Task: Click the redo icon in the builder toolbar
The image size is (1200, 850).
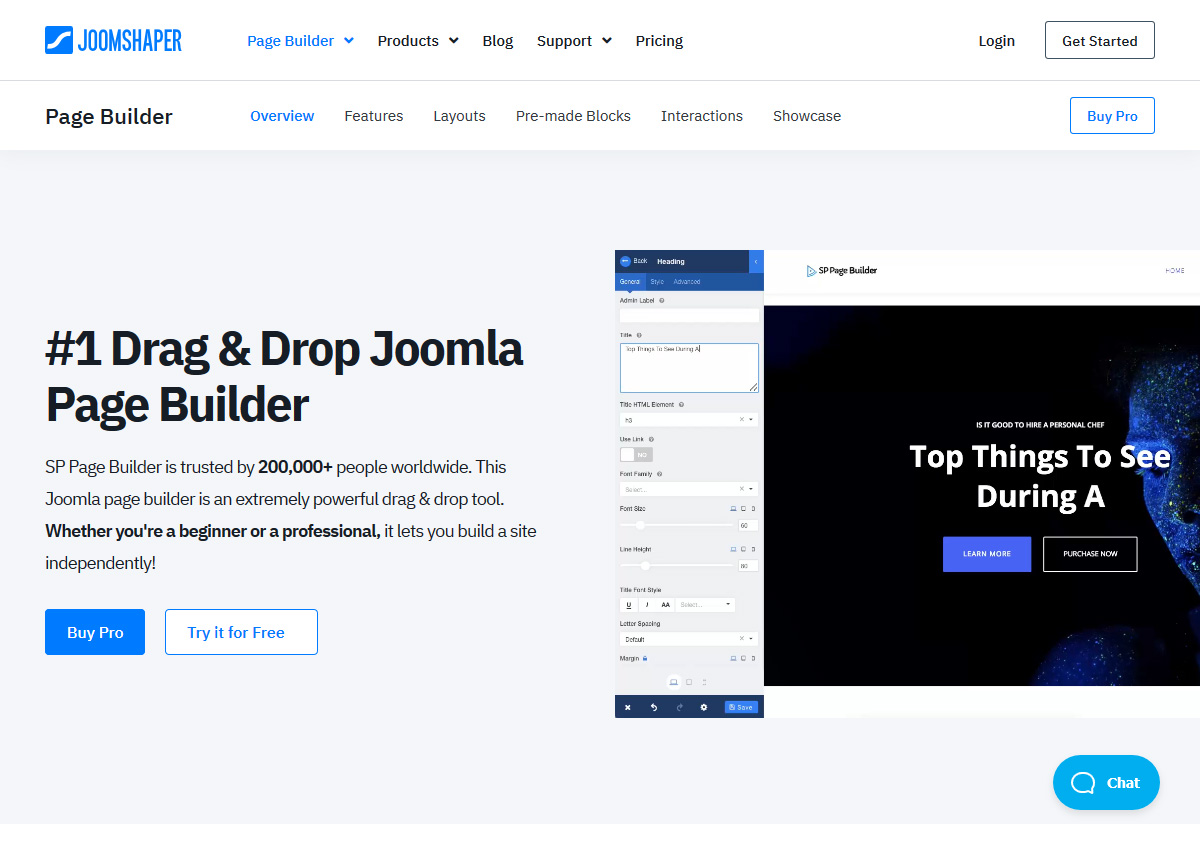Action: [x=680, y=707]
